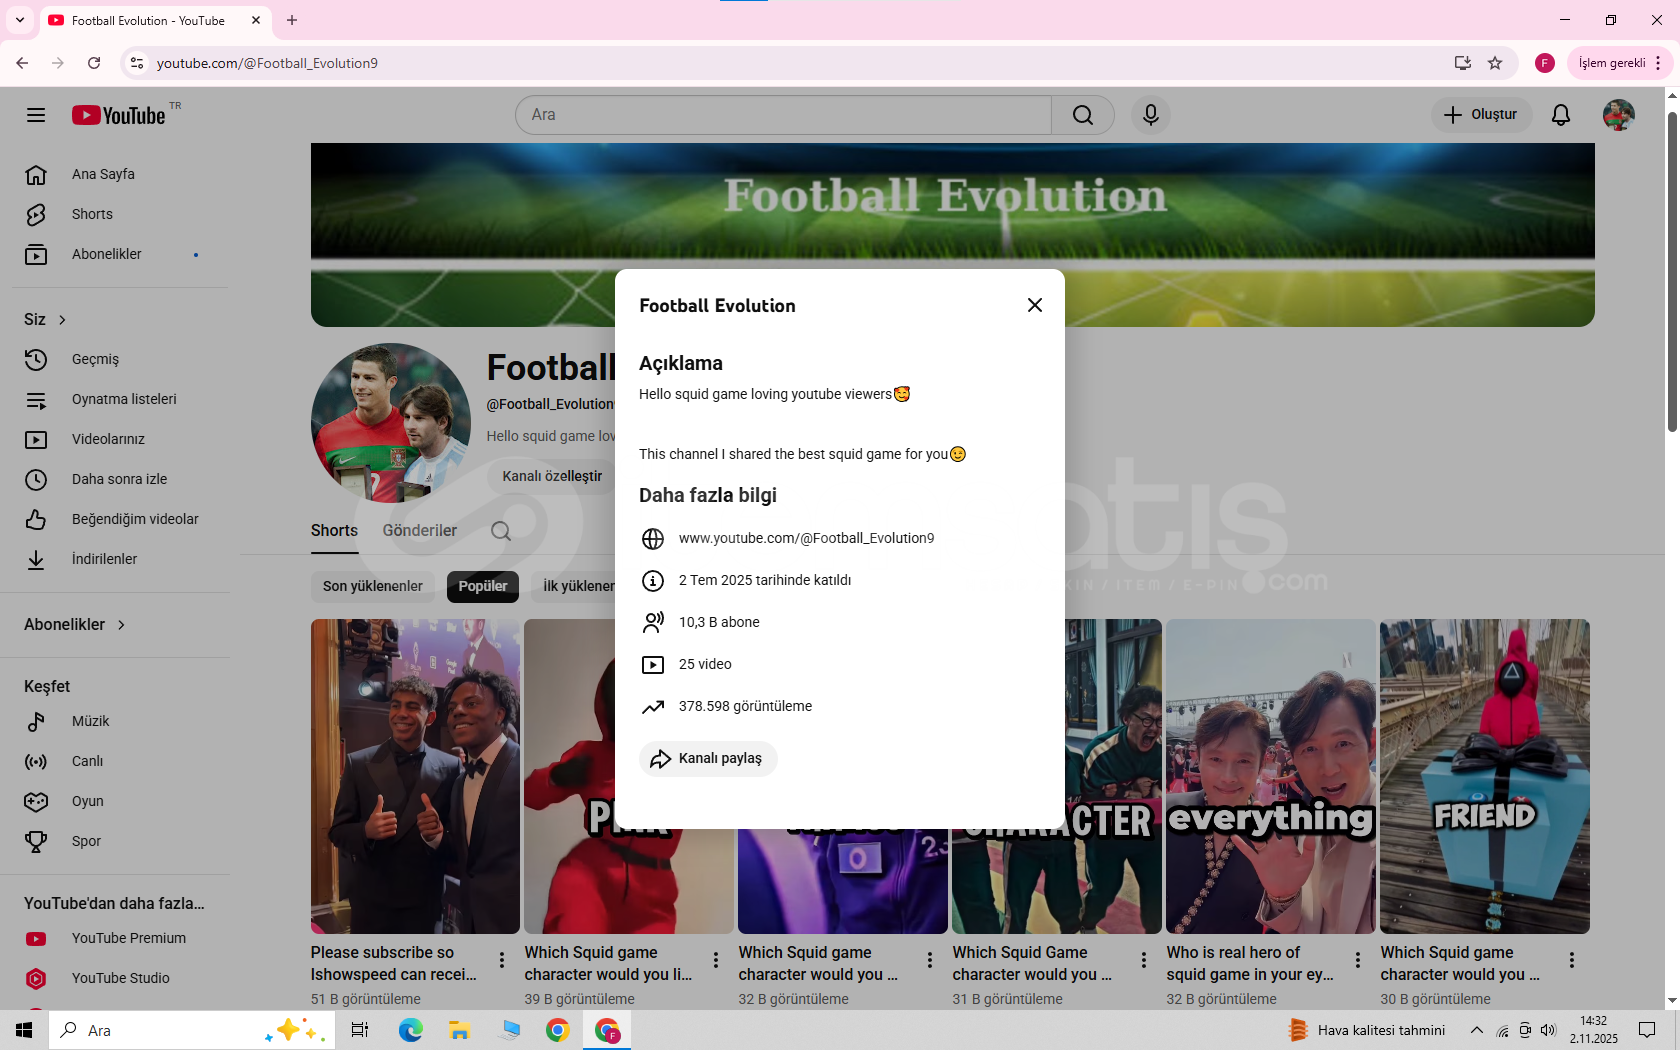Select the Popüler filter chip

pyautogui.click(x=482, y=586)
